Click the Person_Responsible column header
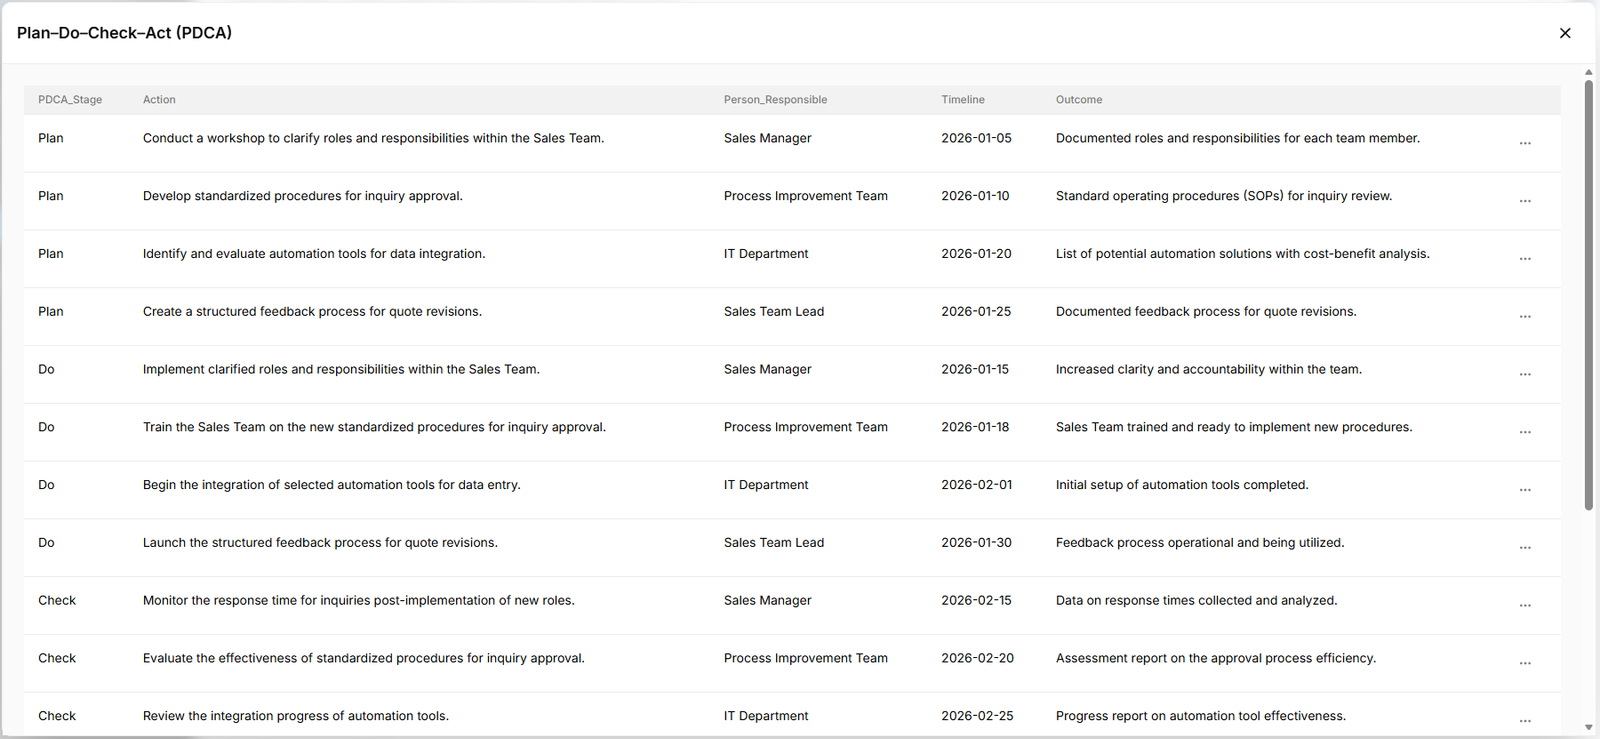The image size is (1600, 739). tap(775, 100)
